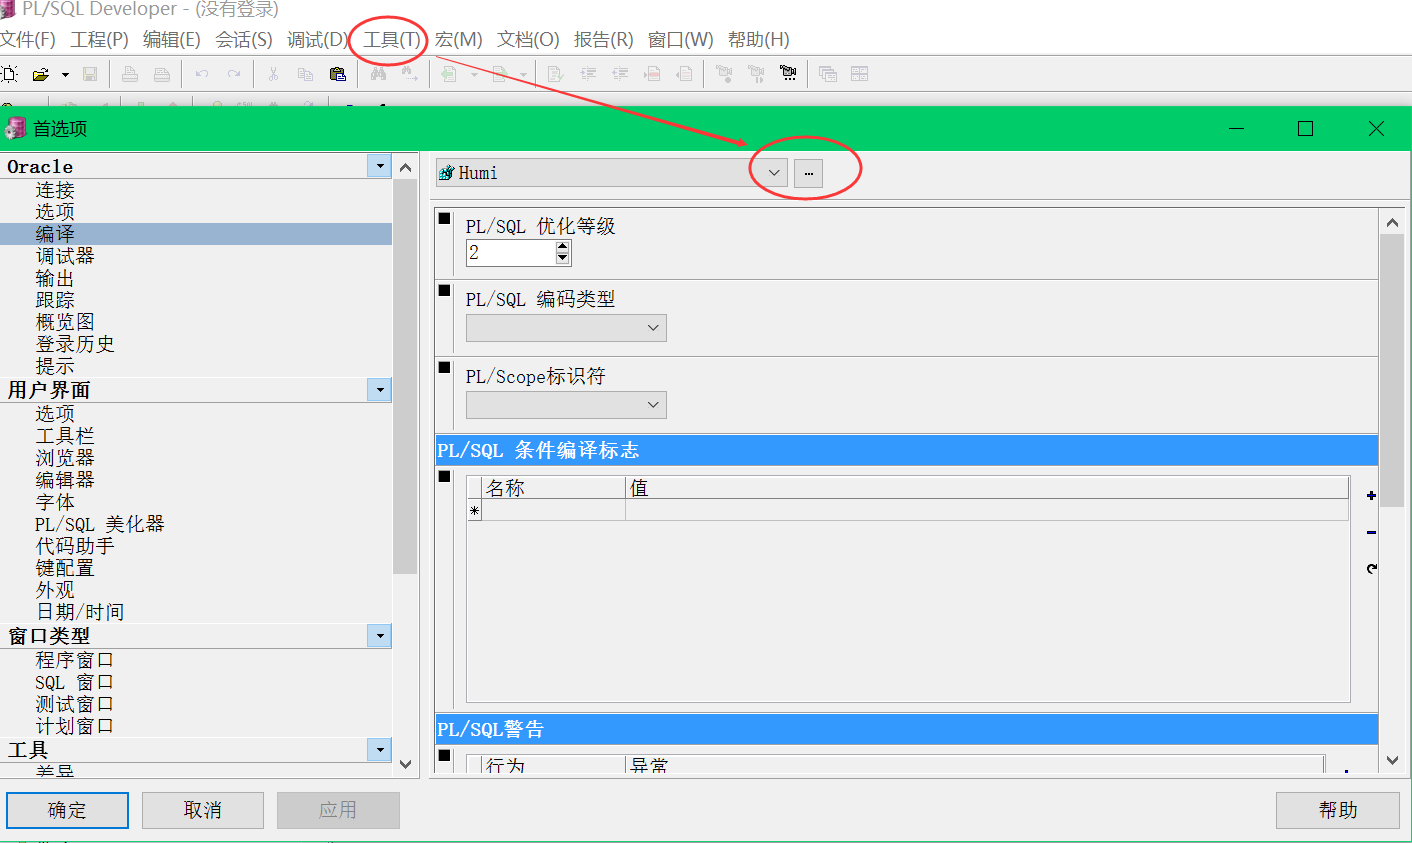Click the Print setup toolbar icon
This screenshot has width=1412, height=843.
(162, 74)
